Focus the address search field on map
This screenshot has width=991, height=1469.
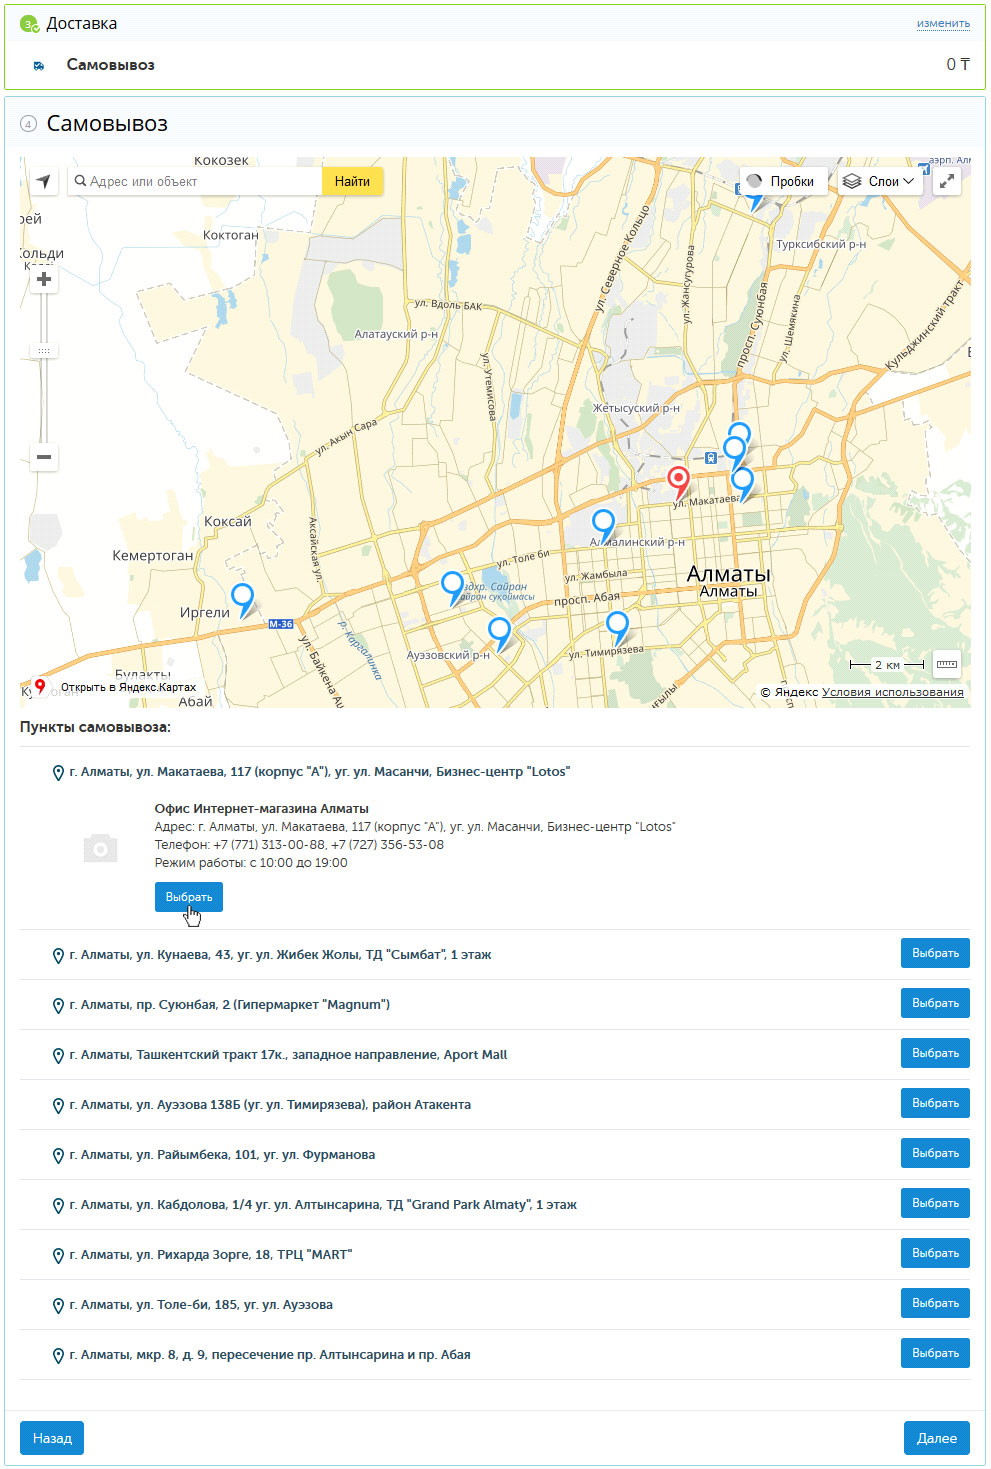click(x=200, y=181)
